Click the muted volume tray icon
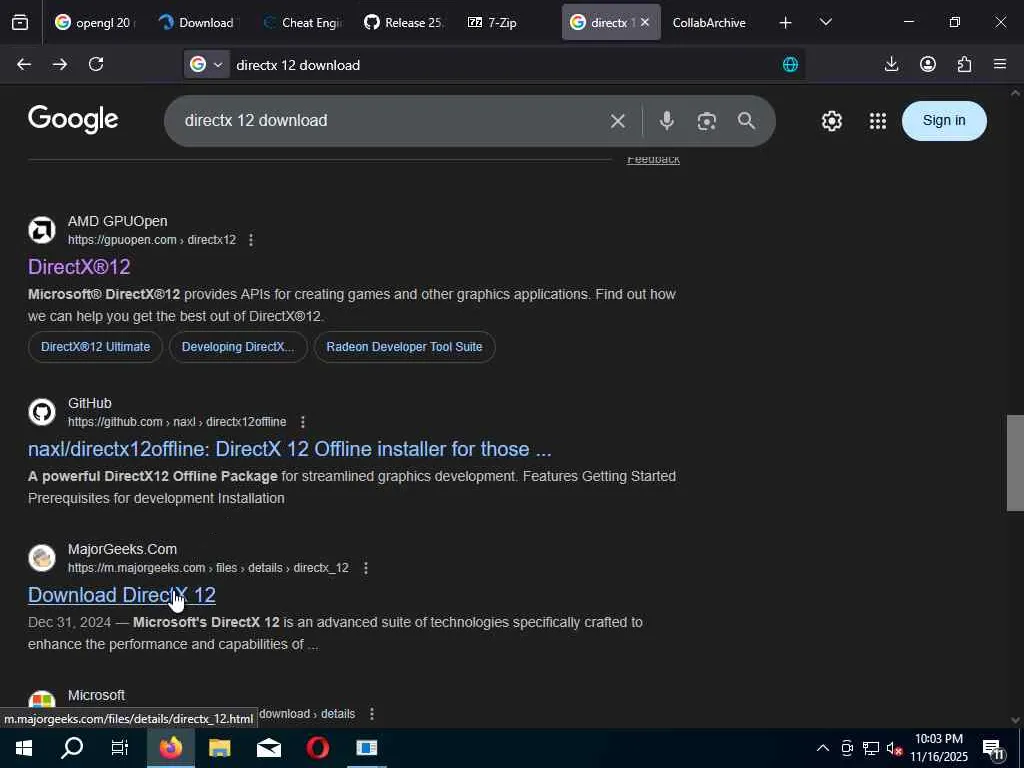The image size is (1024, 768). coord(894,748)
